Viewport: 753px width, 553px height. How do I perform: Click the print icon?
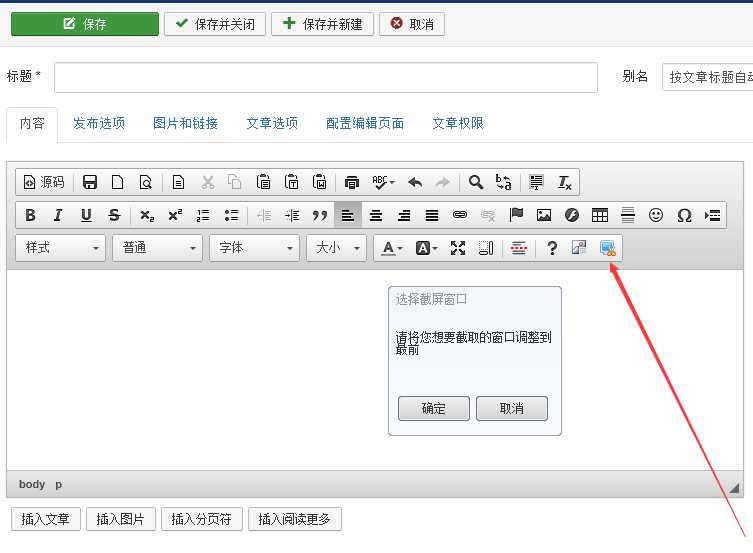point(352,182)
